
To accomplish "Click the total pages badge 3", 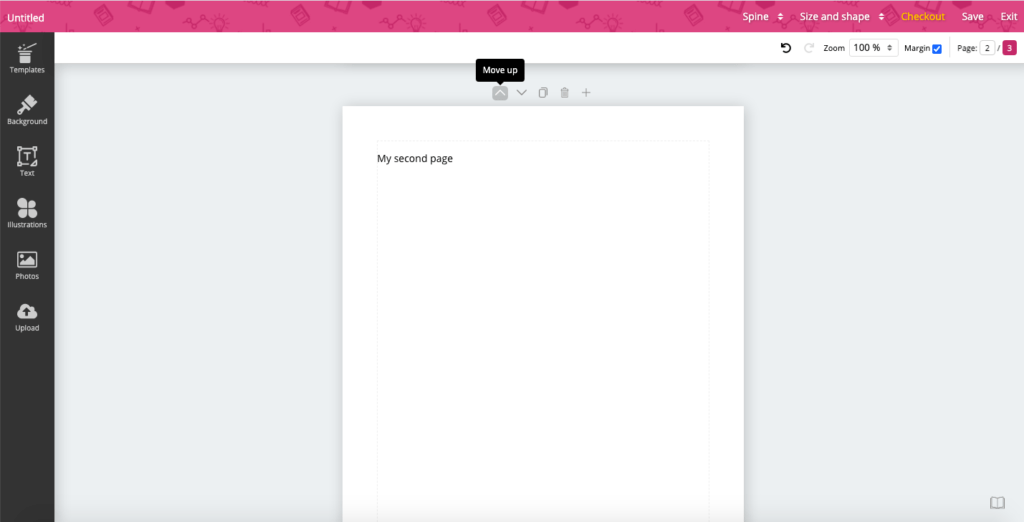I will click(x=1010, y=48).
